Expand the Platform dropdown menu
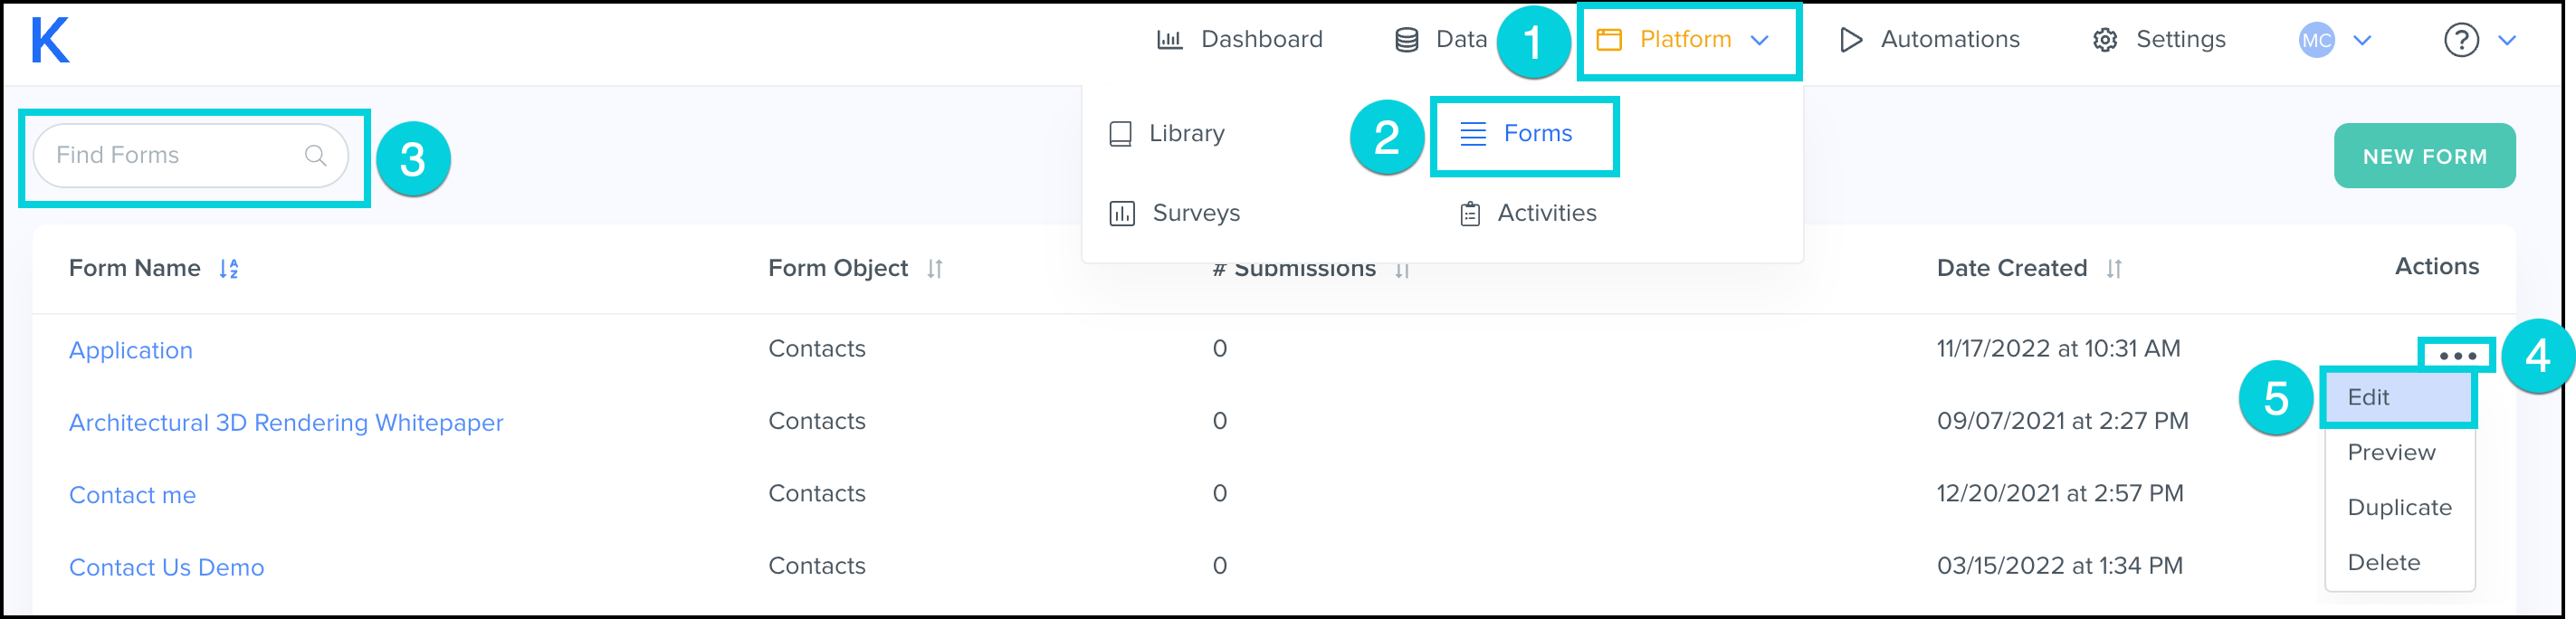The image size is (2576, 619). [1686, 40]
